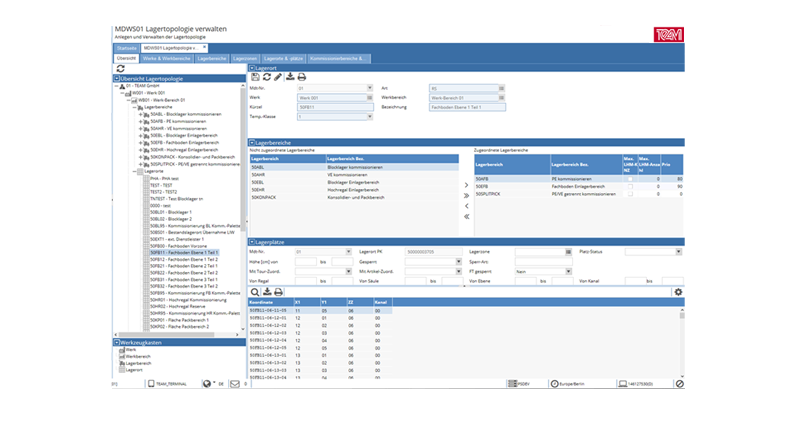The width and height of the screenshot is (800, 443).
Task: Collapse the Werkzeugkasten panel
Action: pyautogui.click(x=117, y=342)
